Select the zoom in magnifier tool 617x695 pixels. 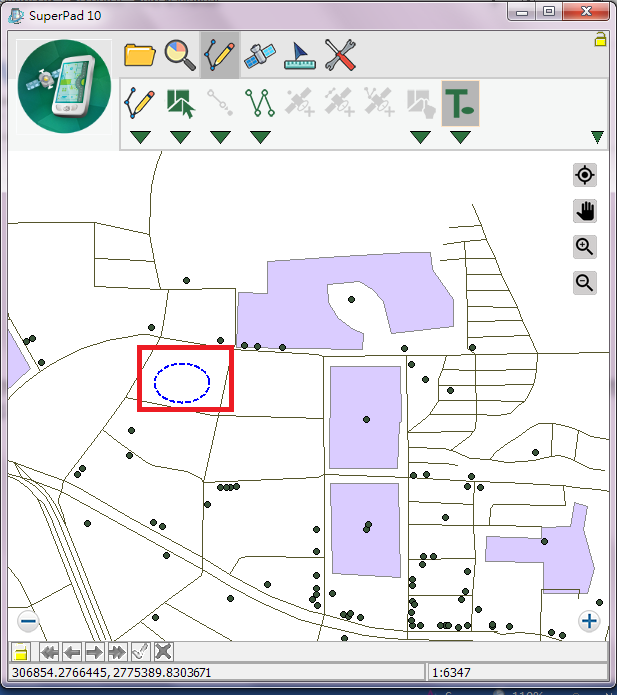585,247
